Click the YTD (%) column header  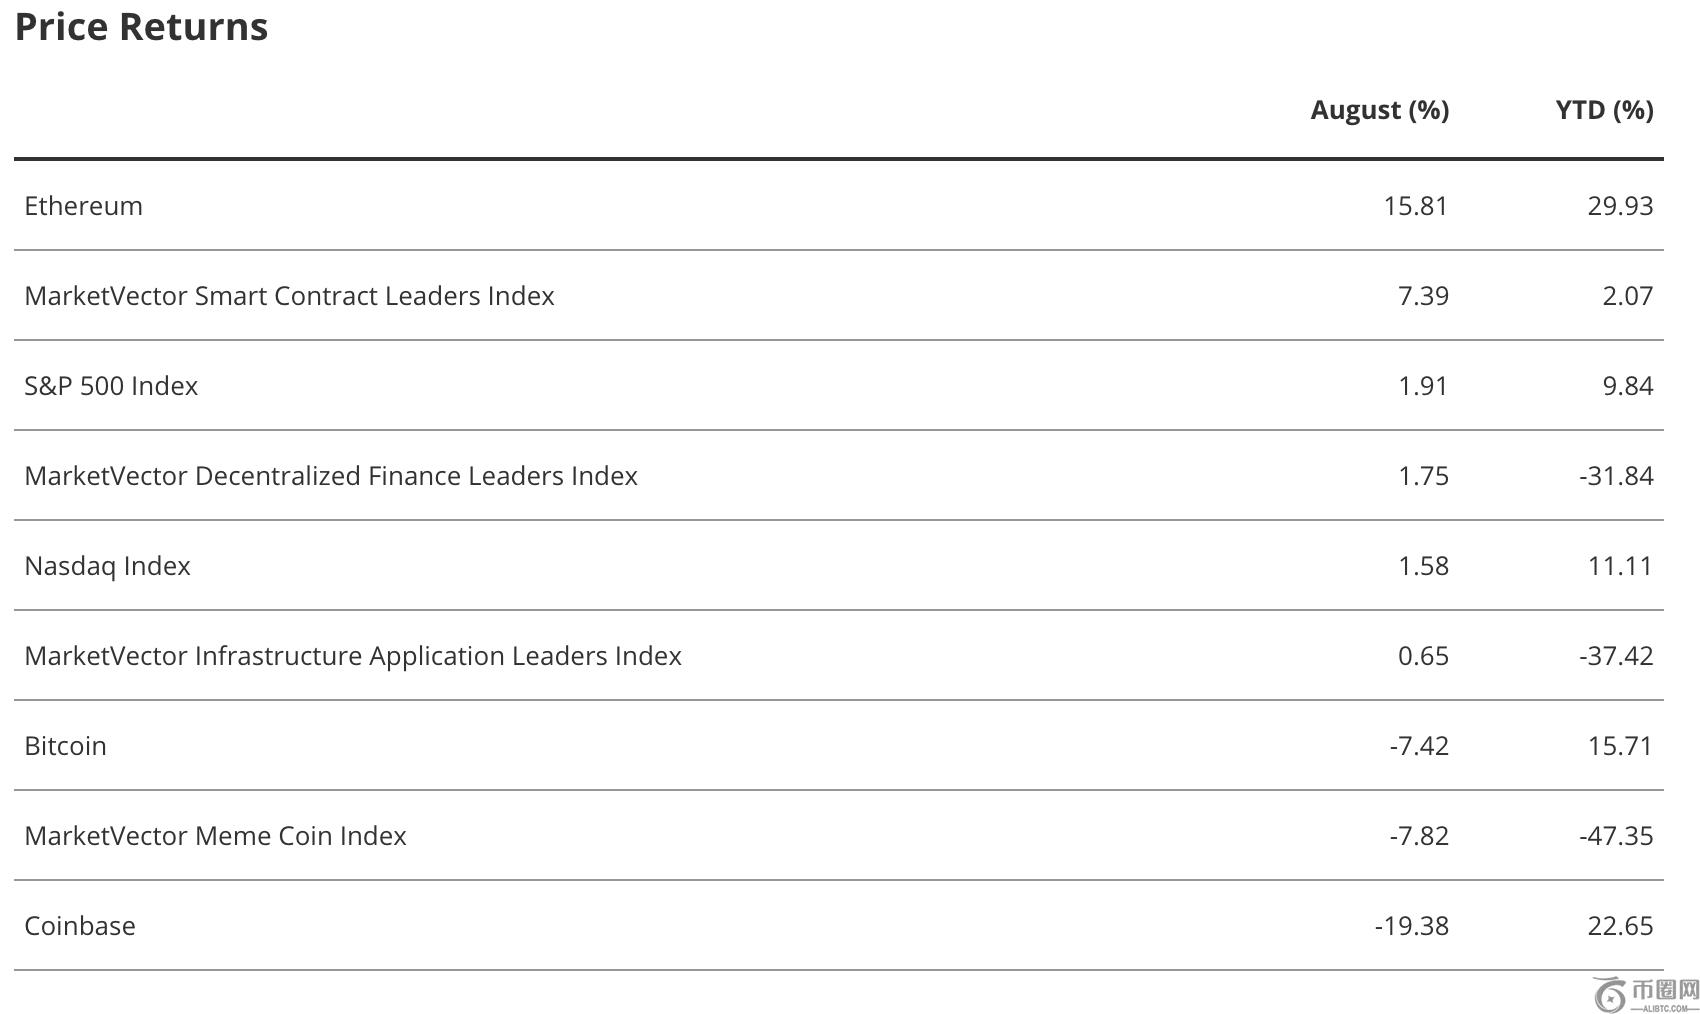tap(1604, 110)
